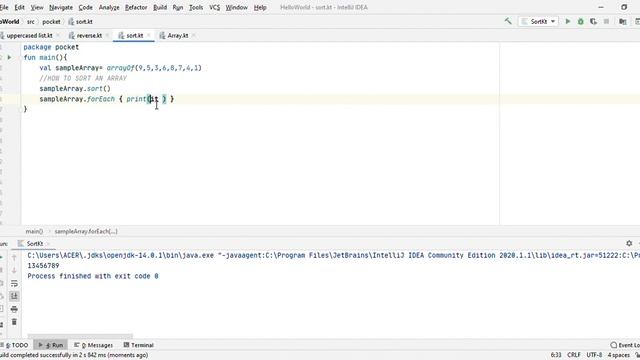
Task: Click the 13456789 console output line
Action: click(x=43, y=266)
